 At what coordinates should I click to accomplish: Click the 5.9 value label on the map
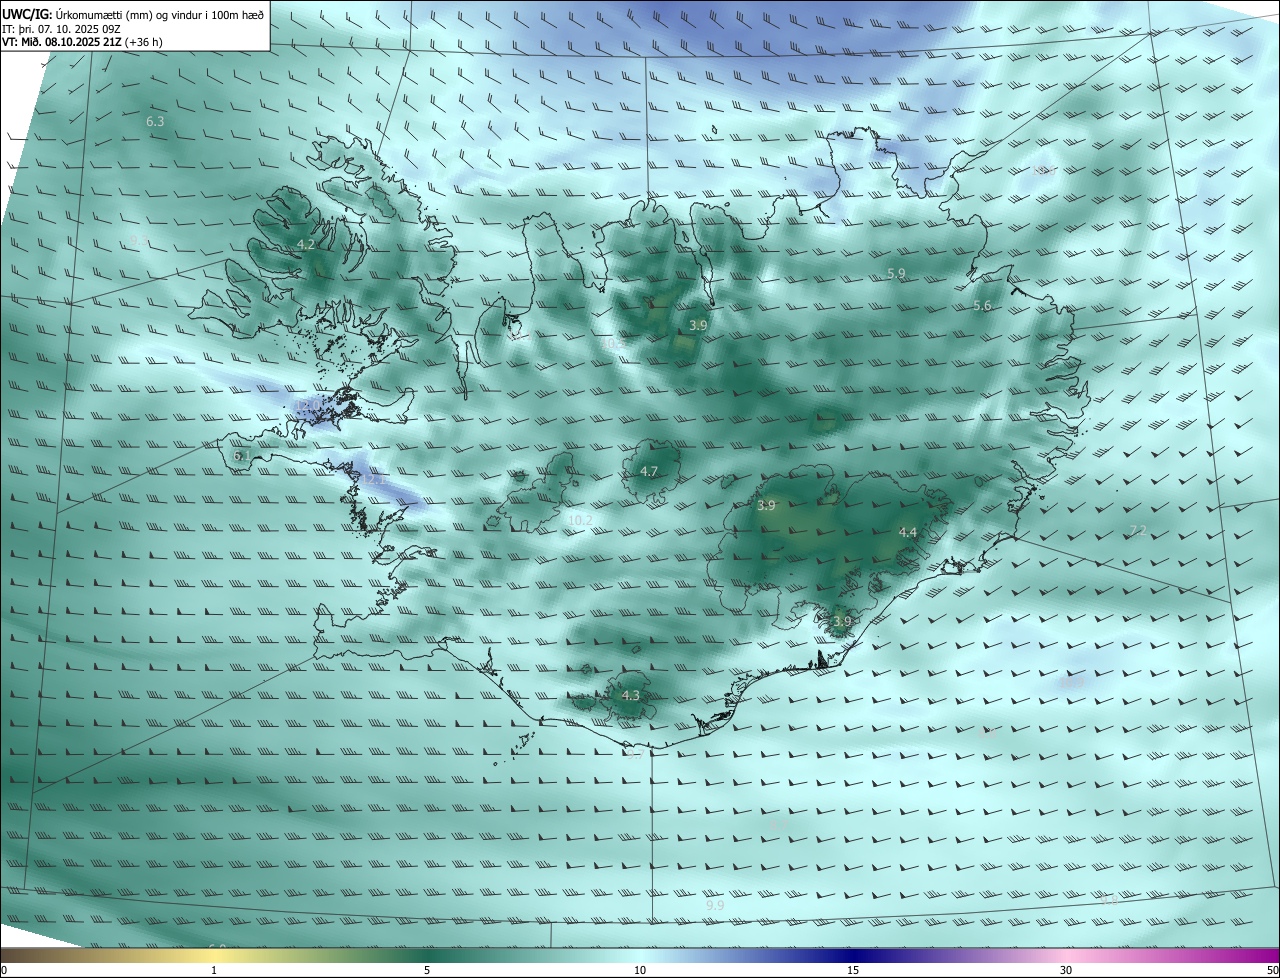click(x=896, y=273)
